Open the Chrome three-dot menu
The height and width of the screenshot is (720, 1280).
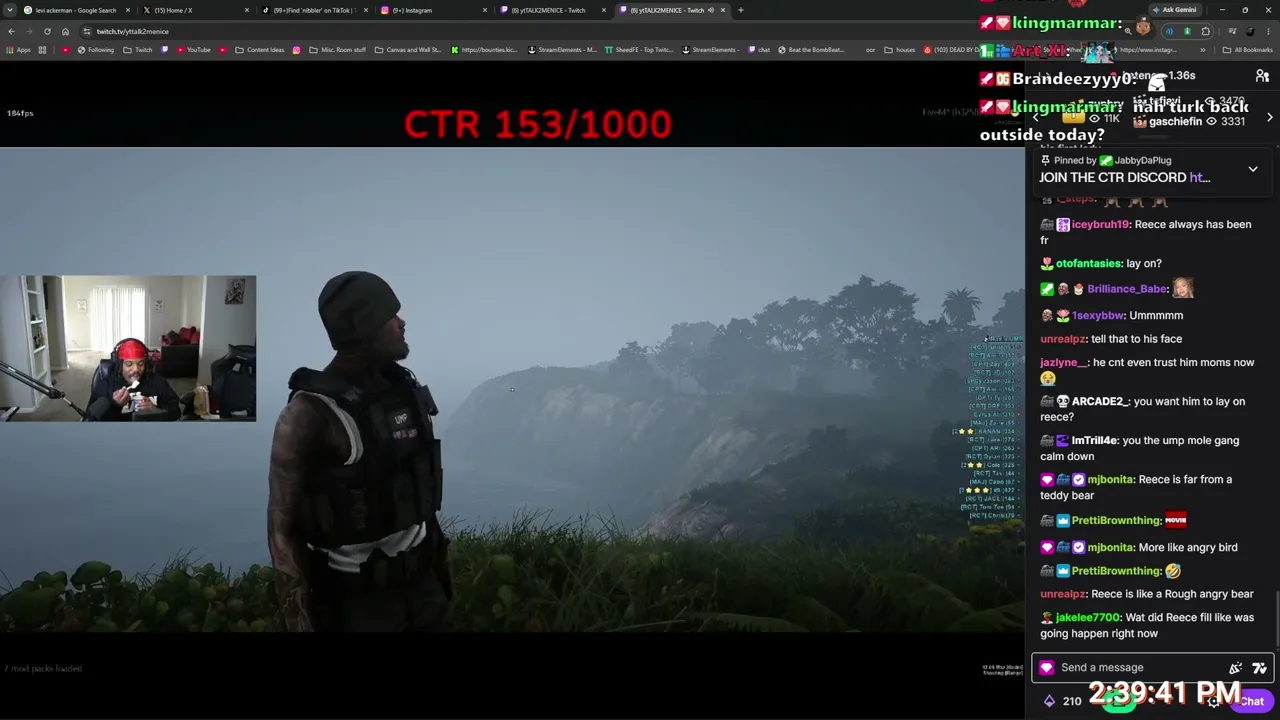tap(1269, 31)
